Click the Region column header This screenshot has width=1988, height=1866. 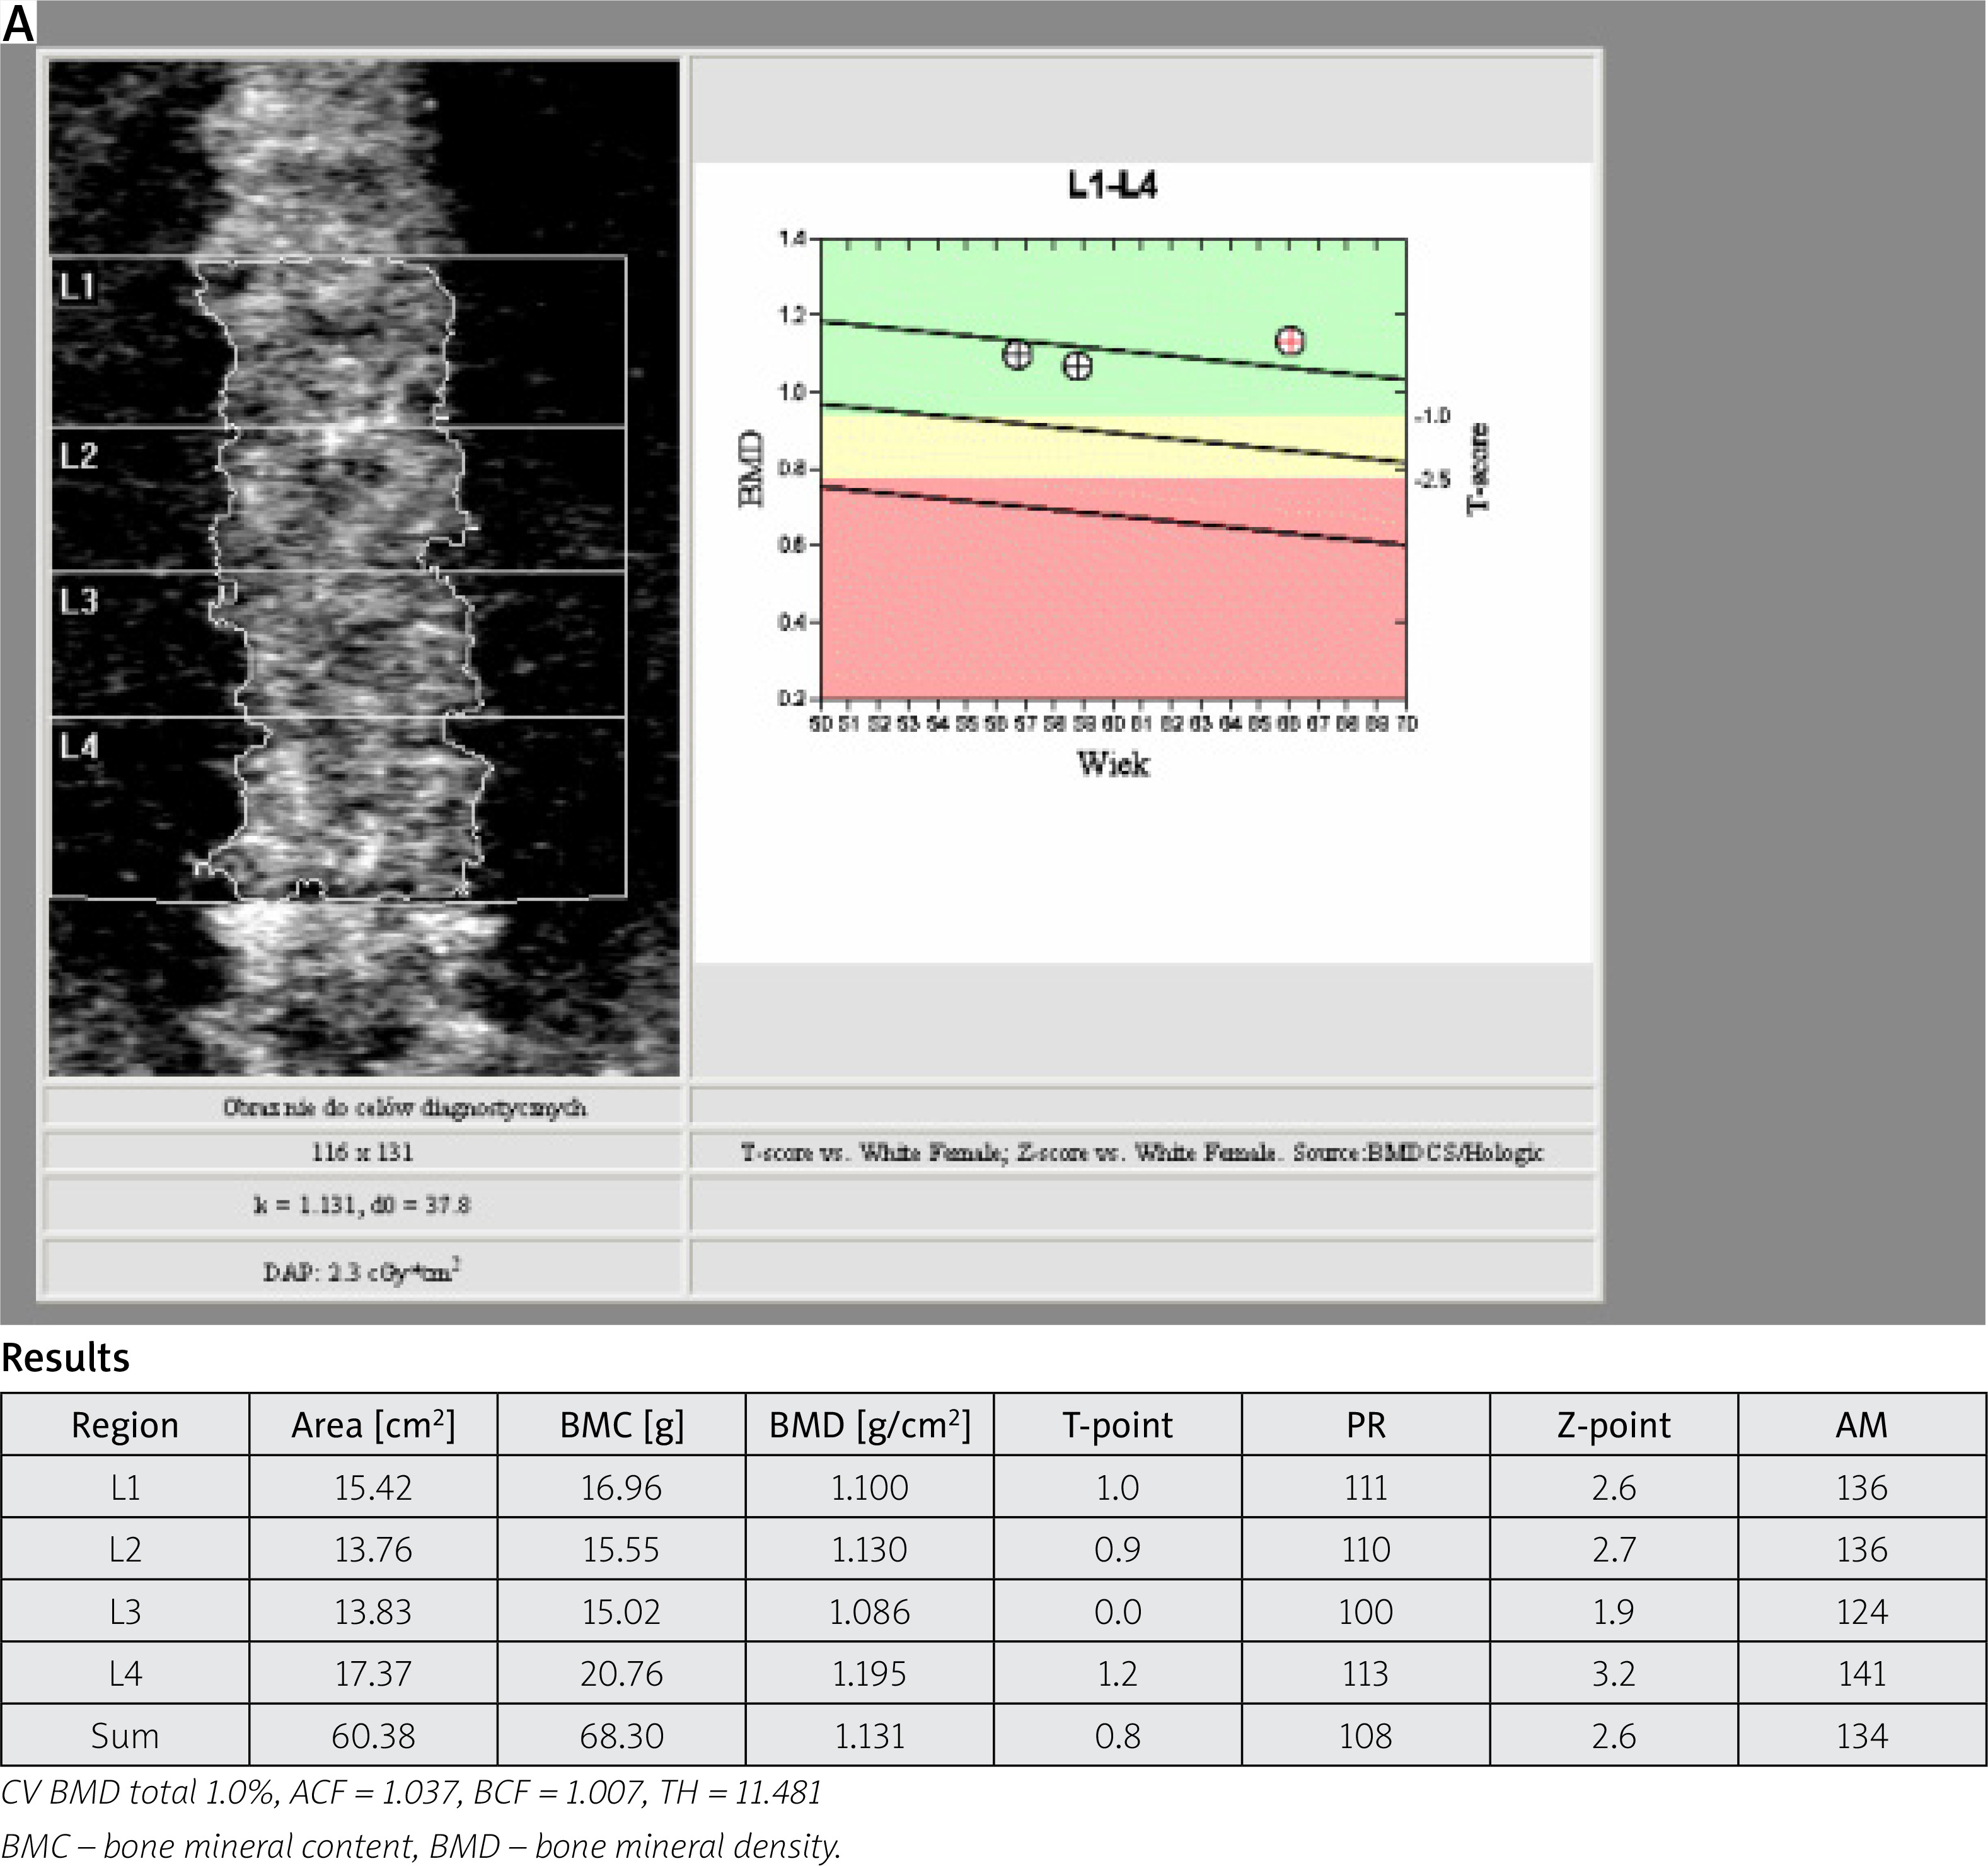coord(125,1425)
